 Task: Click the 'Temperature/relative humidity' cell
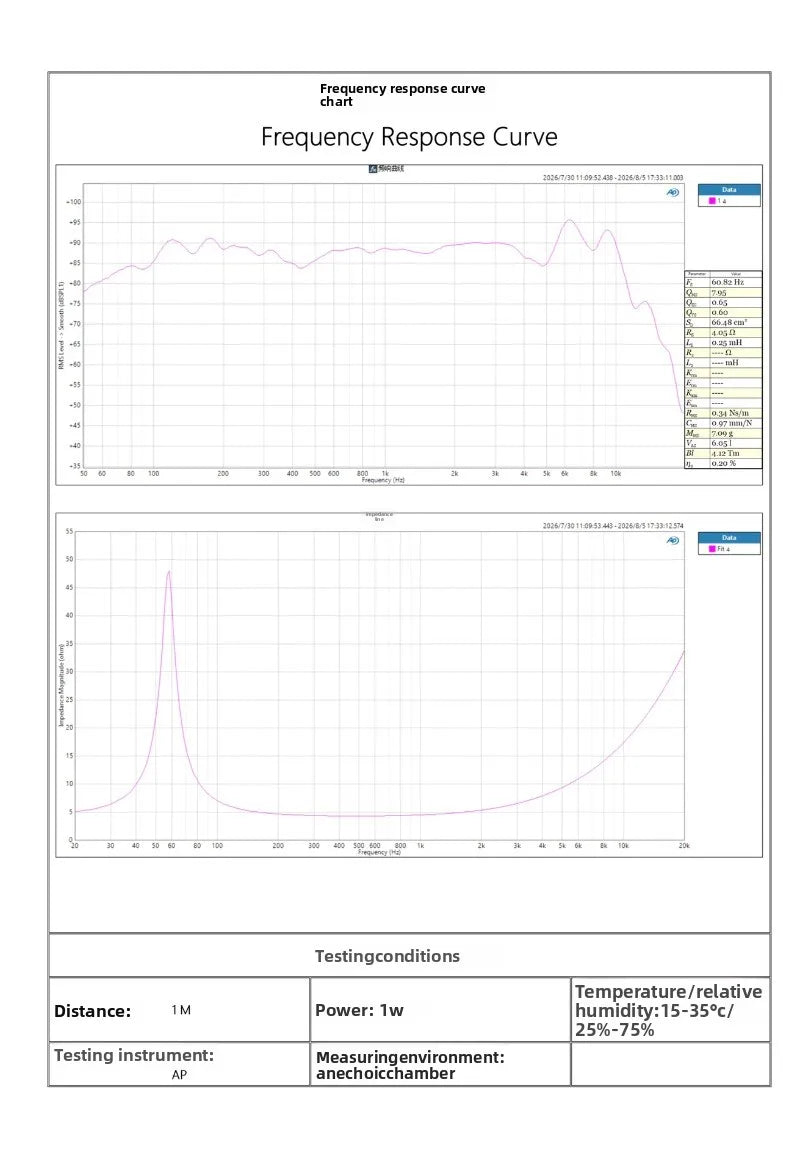669,1011
